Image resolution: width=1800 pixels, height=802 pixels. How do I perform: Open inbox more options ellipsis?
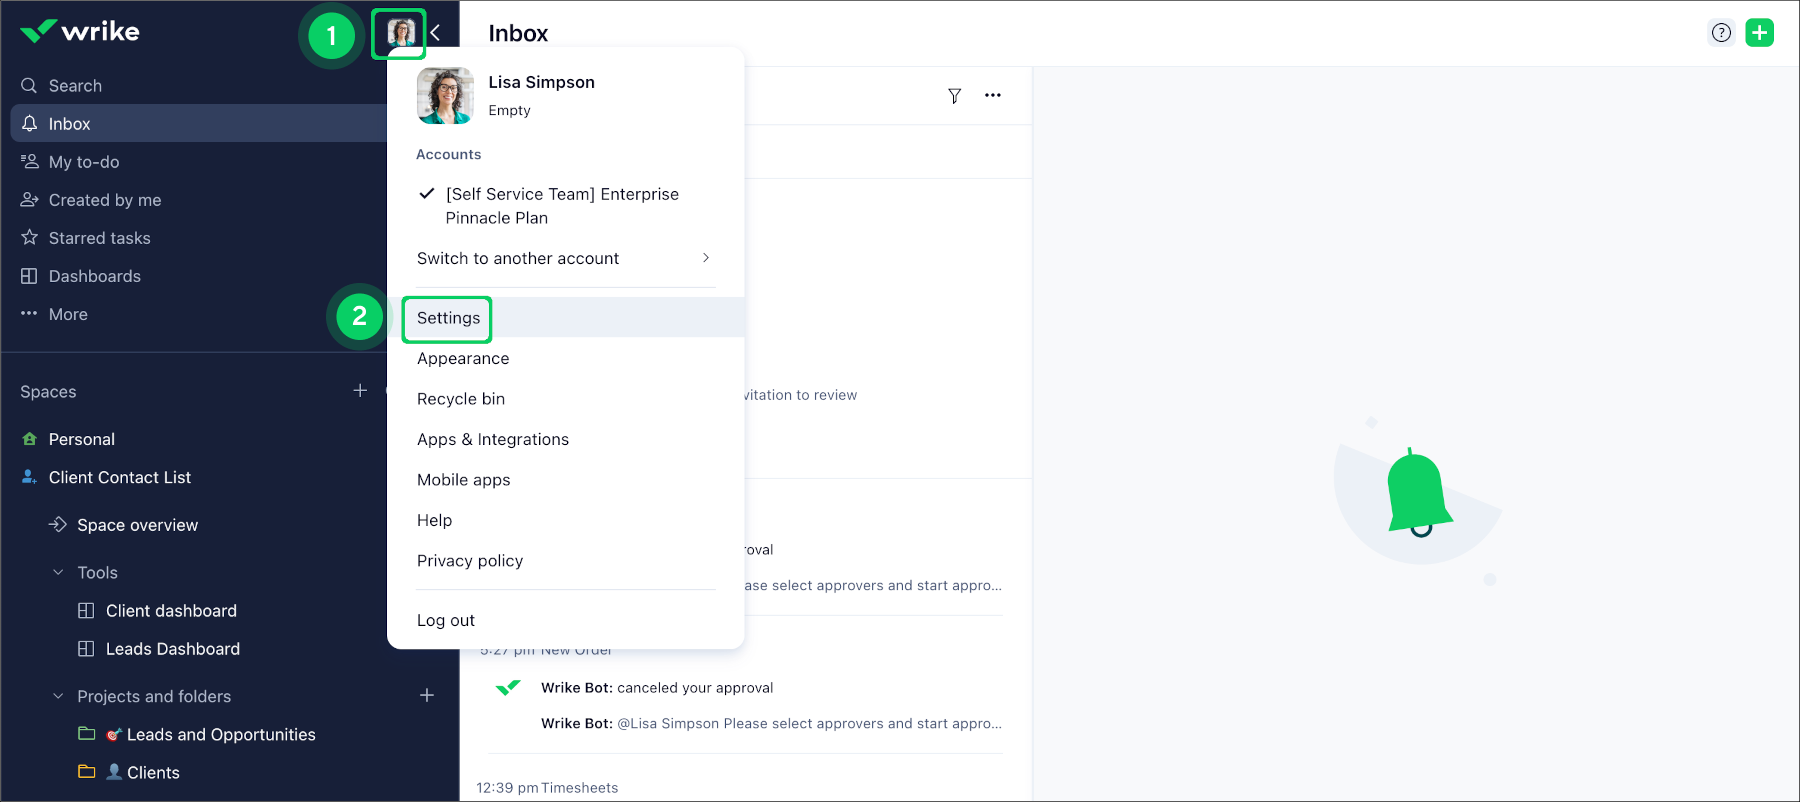tap(992, 96)
